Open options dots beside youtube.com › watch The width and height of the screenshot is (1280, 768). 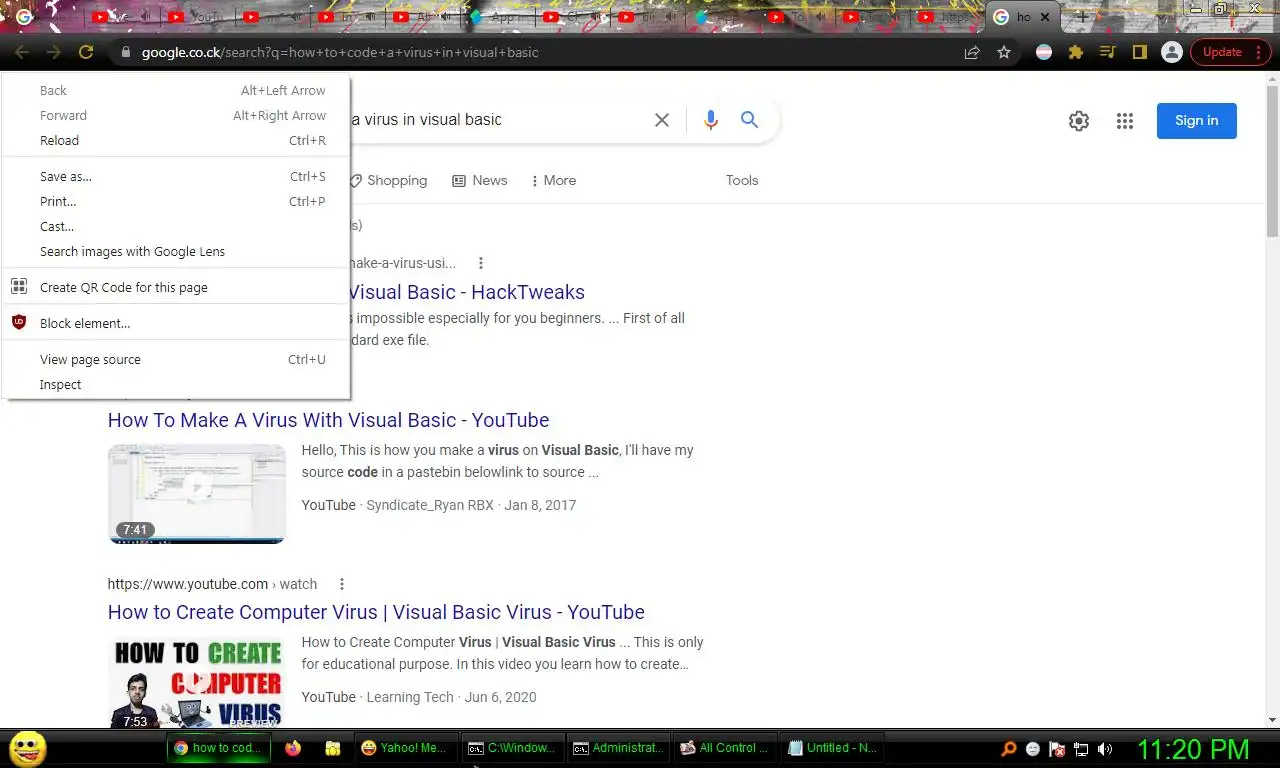tap(342, 584)
